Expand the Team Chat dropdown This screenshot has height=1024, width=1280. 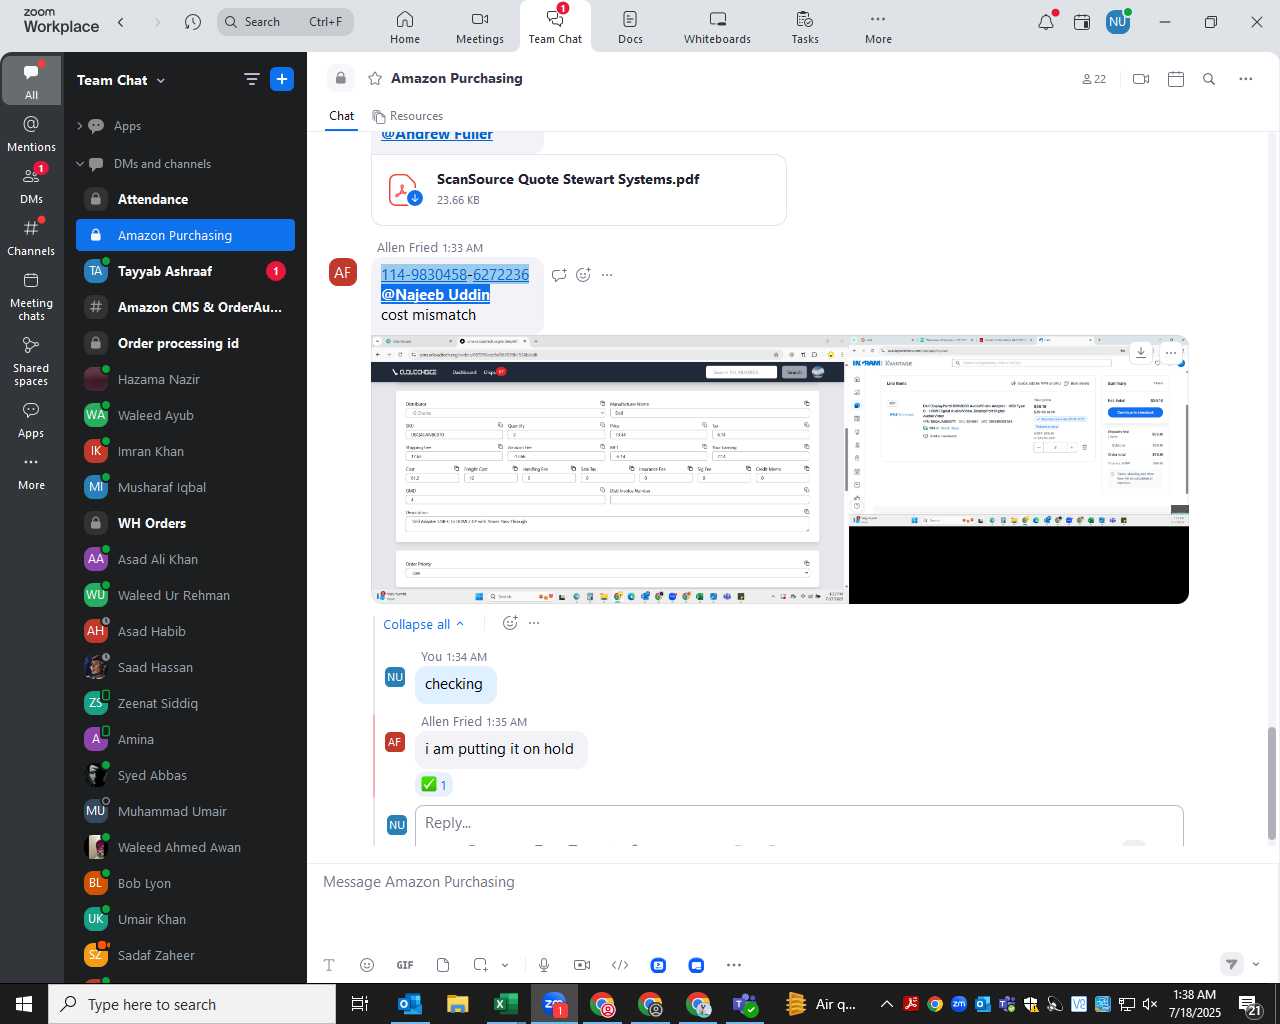pos(121,80)
